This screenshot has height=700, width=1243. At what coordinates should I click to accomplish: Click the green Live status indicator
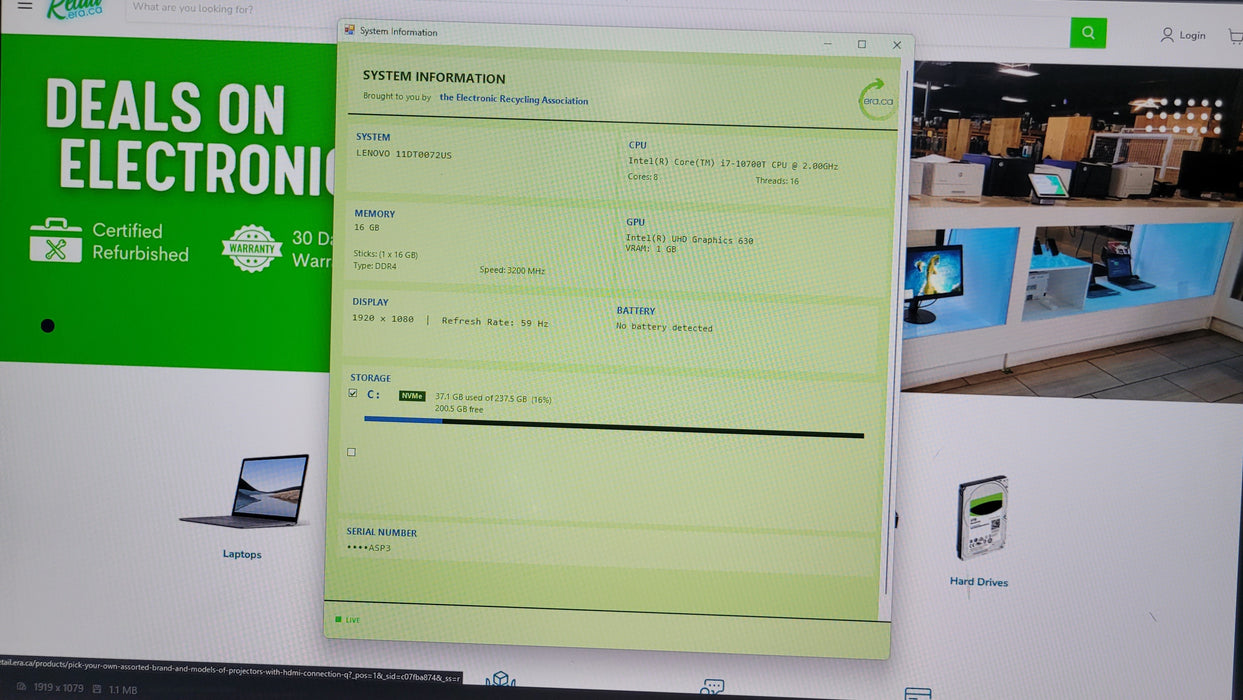tap(338, 619)
